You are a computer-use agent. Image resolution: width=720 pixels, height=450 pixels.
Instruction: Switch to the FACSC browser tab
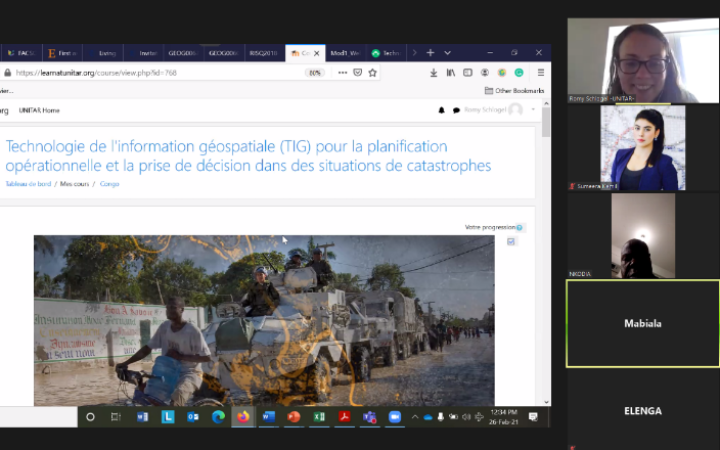(22, 53)
